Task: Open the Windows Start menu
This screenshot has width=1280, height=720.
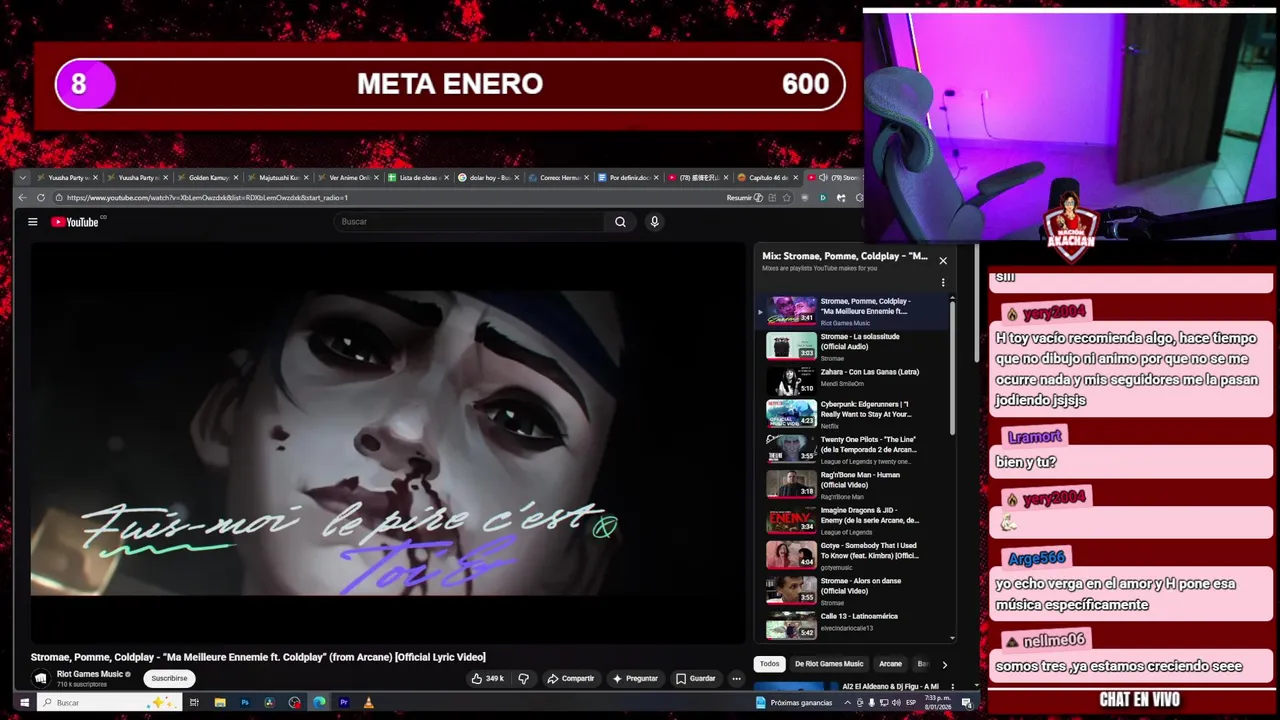Action: 24,703
